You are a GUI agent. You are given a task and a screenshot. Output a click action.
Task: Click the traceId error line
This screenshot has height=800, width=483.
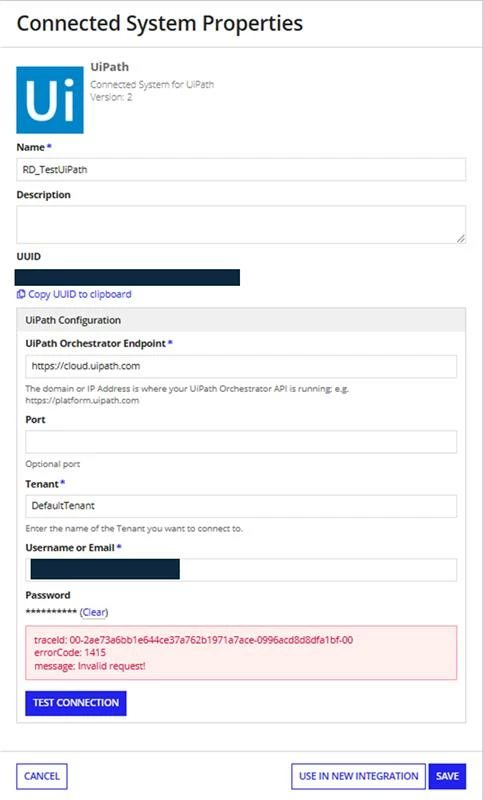193,640
